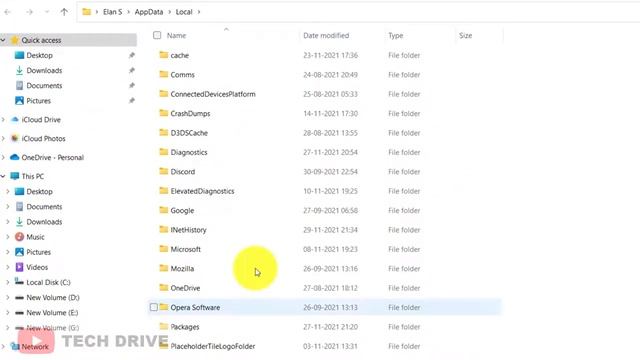Click date 27-11-2021 20:54 of Diagnostics
The image size is (640, 360).
pos(330,152)
